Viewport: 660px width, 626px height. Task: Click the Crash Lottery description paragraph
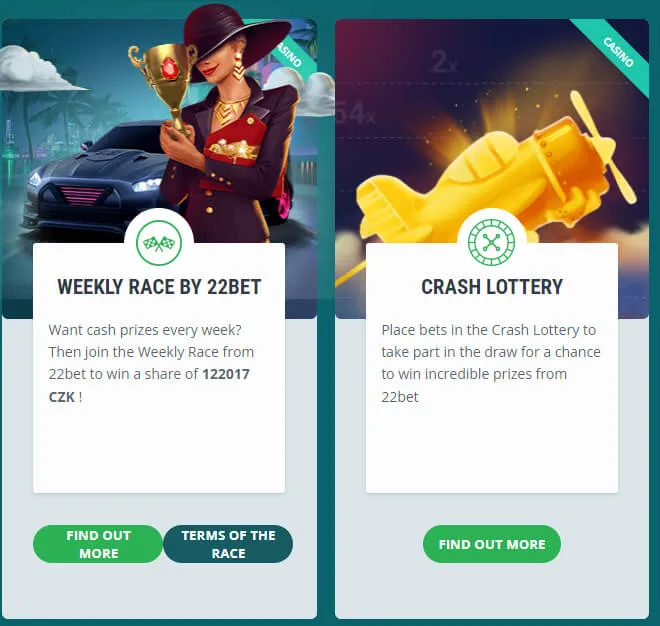point(491,363)
